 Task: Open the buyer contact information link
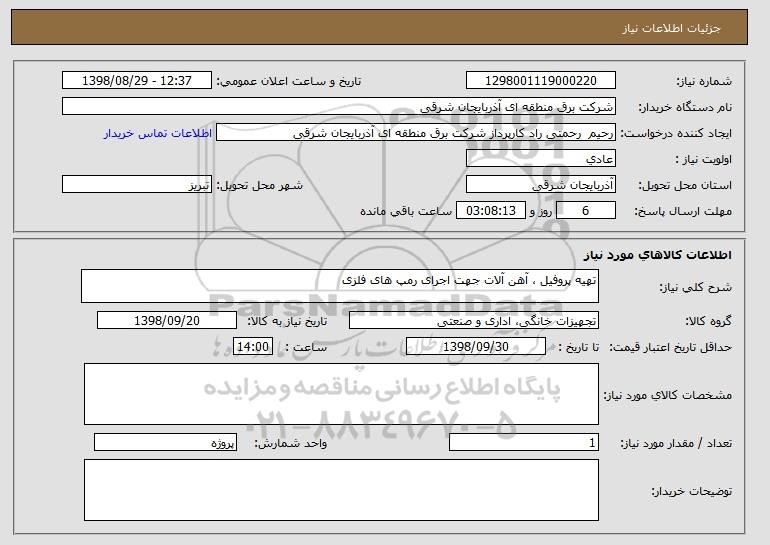158,133
